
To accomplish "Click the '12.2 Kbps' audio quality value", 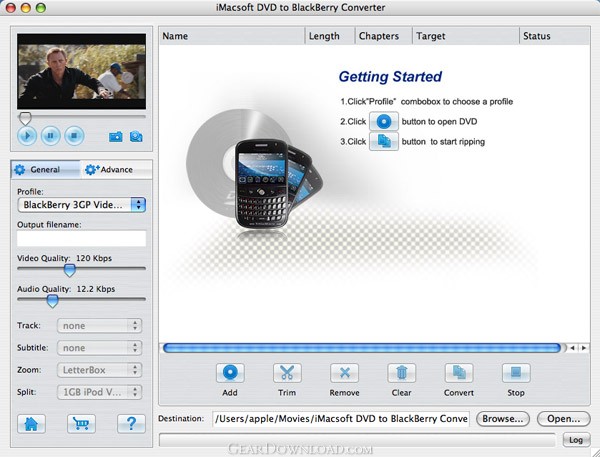I will pos(96,289).
